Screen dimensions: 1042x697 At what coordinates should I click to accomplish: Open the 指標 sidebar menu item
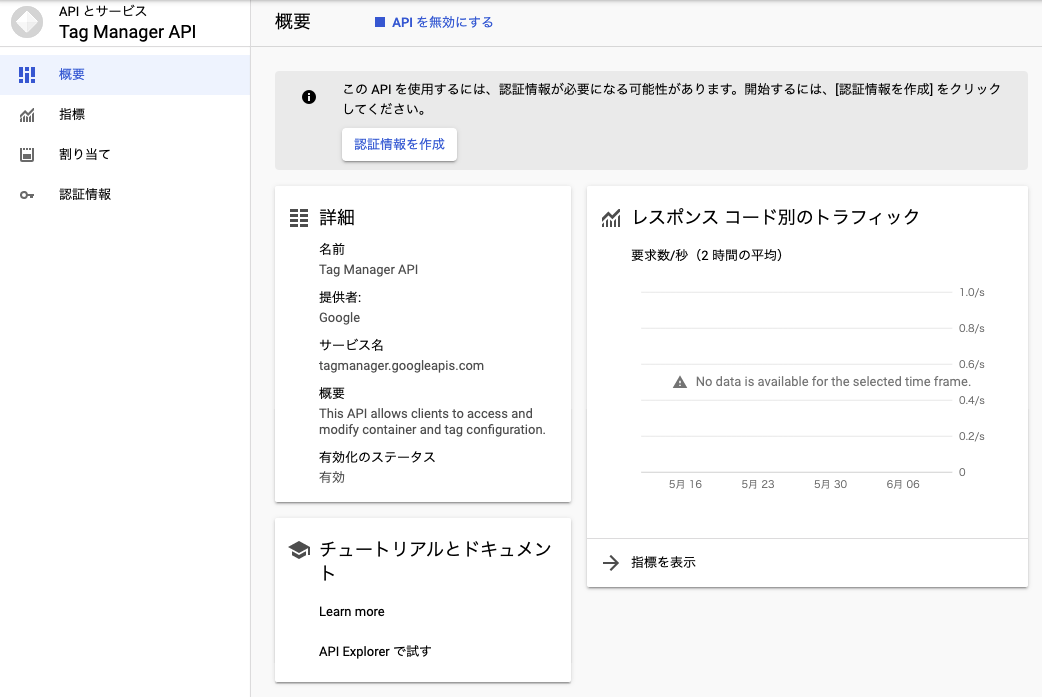click(125, 114)
